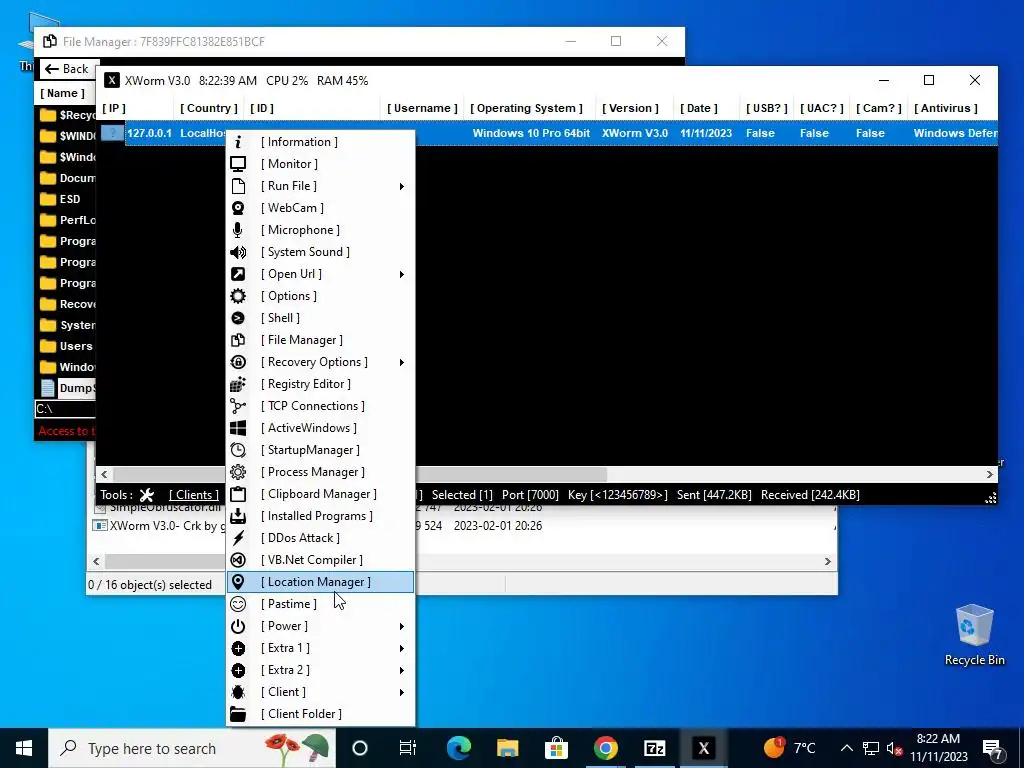Click the Tools wrench icon in status bar
Image resolution: width=1024 pixels, height=768 pixels.
click(x=147, y=495)
